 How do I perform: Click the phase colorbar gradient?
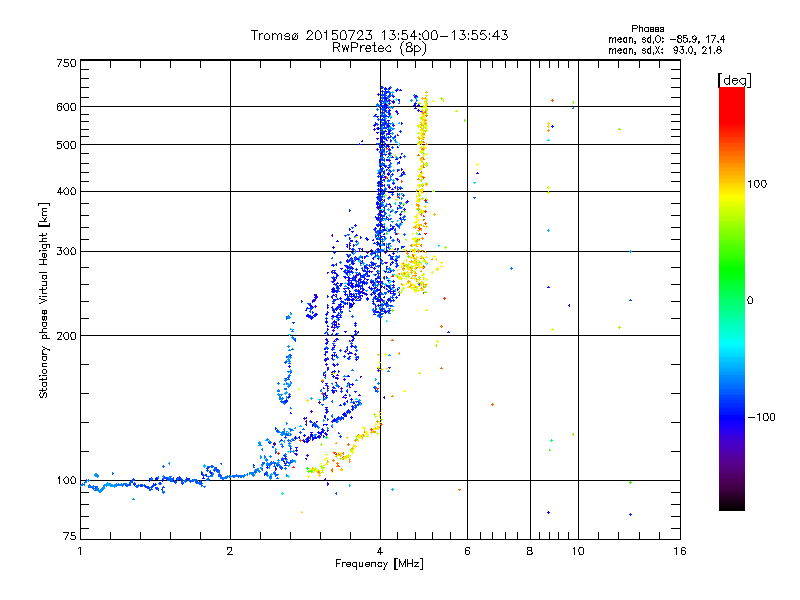coord(732,298)
